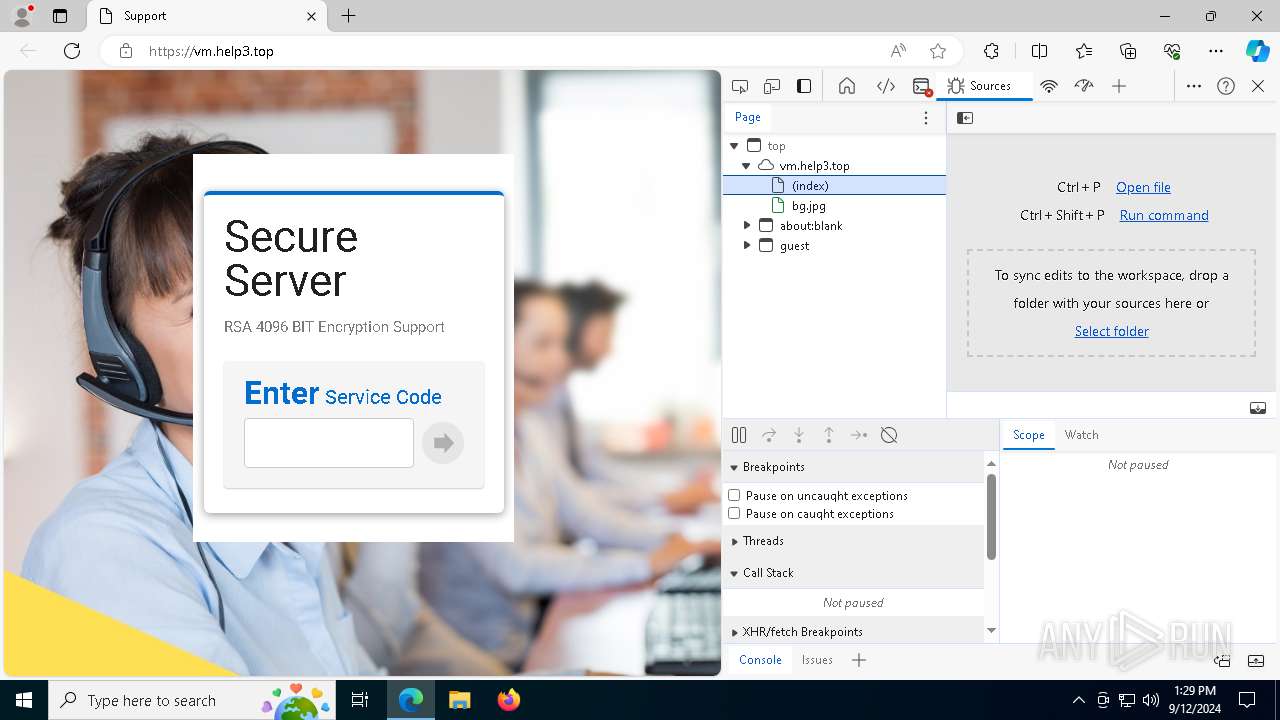This screenshot has width=1280, height=720.
Task: Click the service code input field
Action: pos(329,443)
